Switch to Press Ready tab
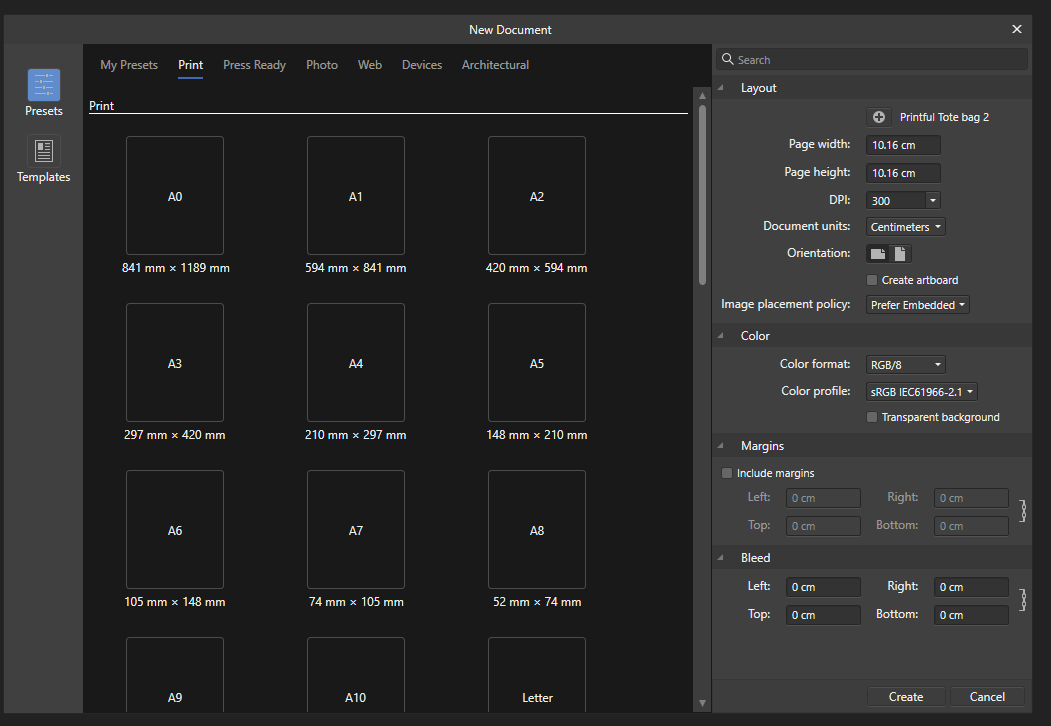The image size is (1051, 726). [x=255, y=65]
